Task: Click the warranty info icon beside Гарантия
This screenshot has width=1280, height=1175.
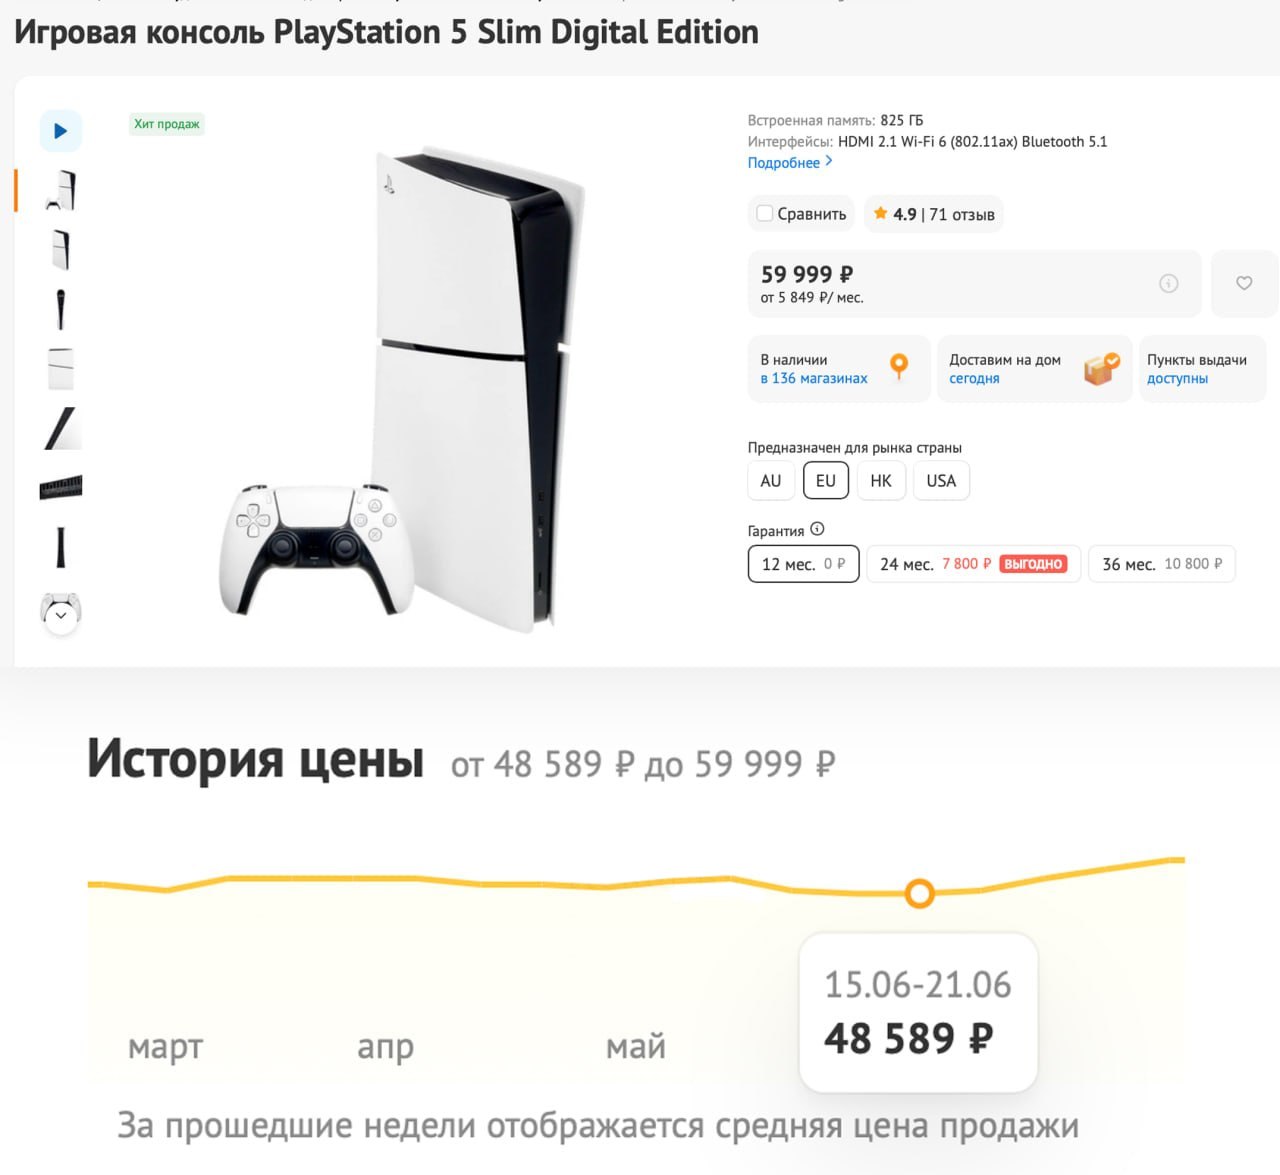Action: (817, 529)
